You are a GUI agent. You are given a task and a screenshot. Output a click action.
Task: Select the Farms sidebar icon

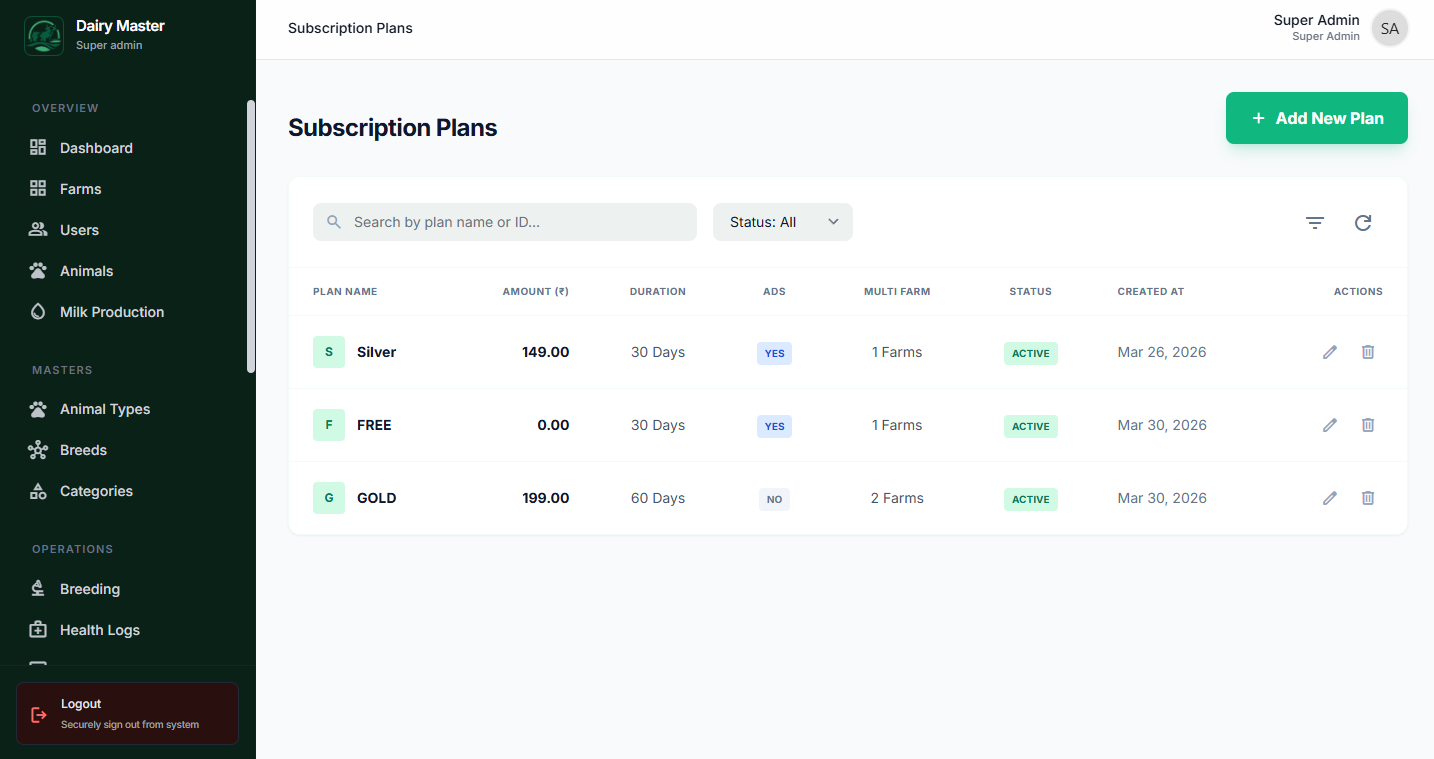coord(38,188)
